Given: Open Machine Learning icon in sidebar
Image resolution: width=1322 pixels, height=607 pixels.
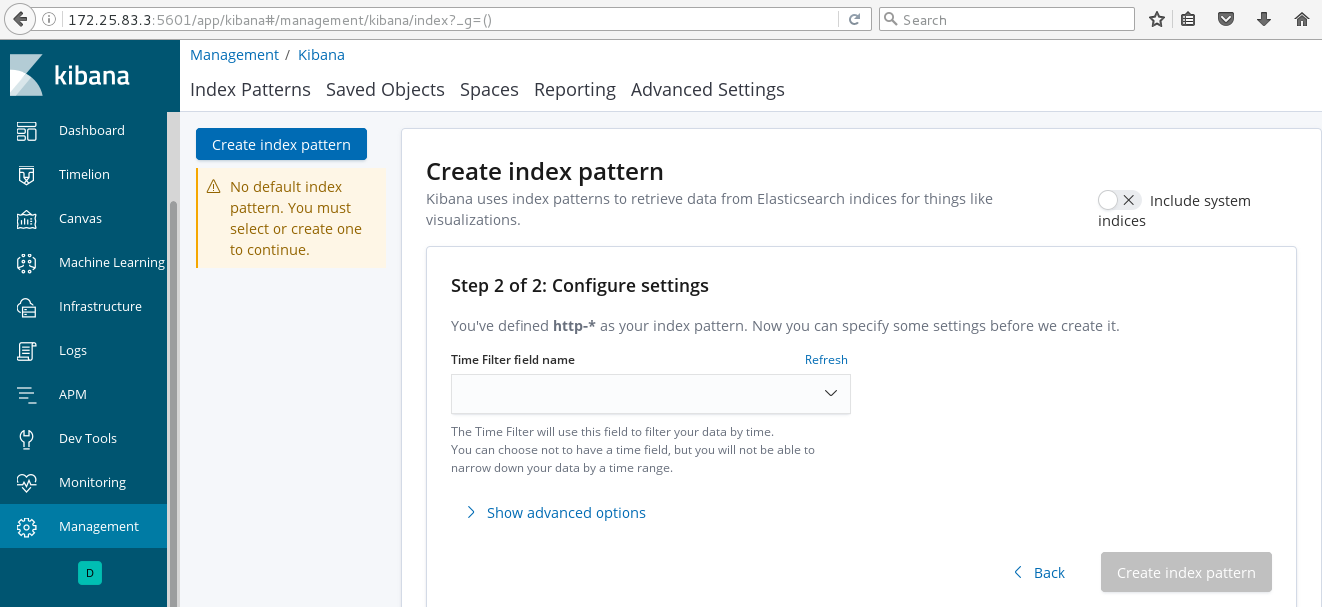Looking at the screenshot, I should [x=27, y=263].
